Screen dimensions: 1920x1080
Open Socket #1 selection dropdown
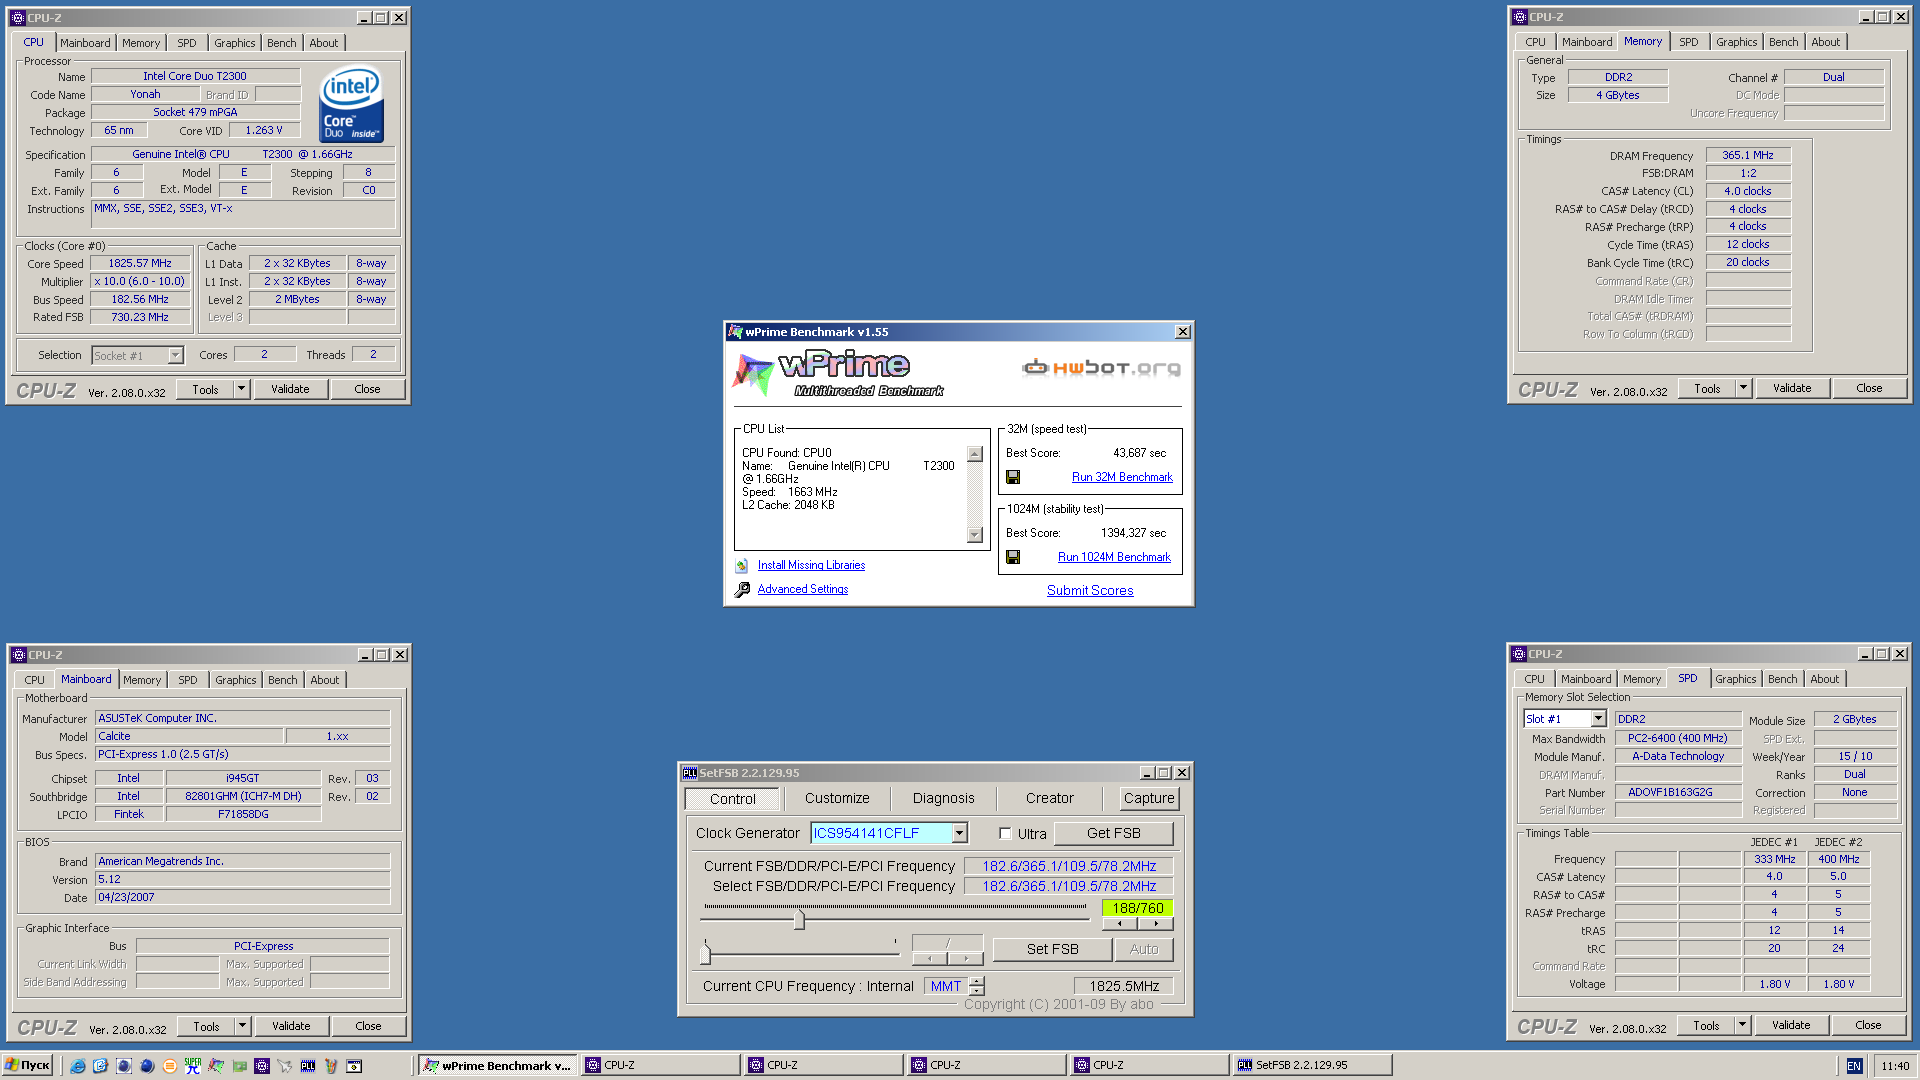176,355
